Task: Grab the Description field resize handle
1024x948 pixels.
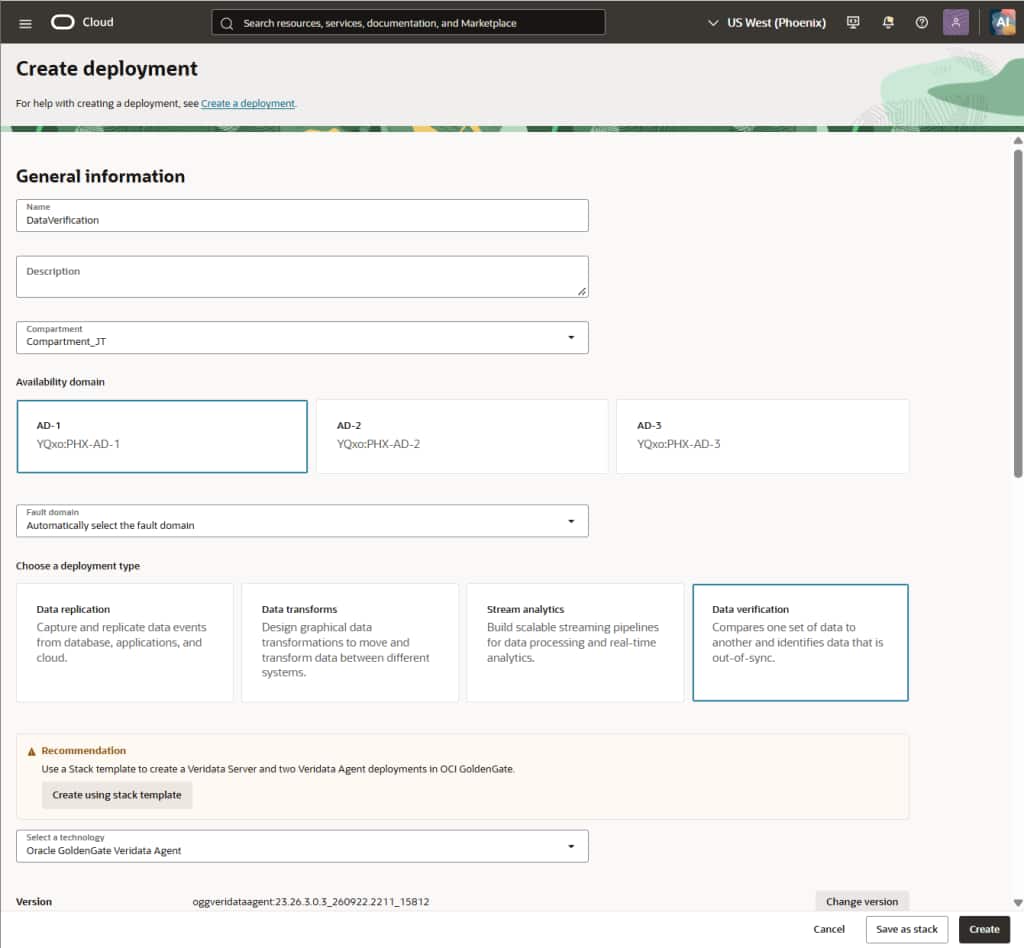Action: pos(581,291)
